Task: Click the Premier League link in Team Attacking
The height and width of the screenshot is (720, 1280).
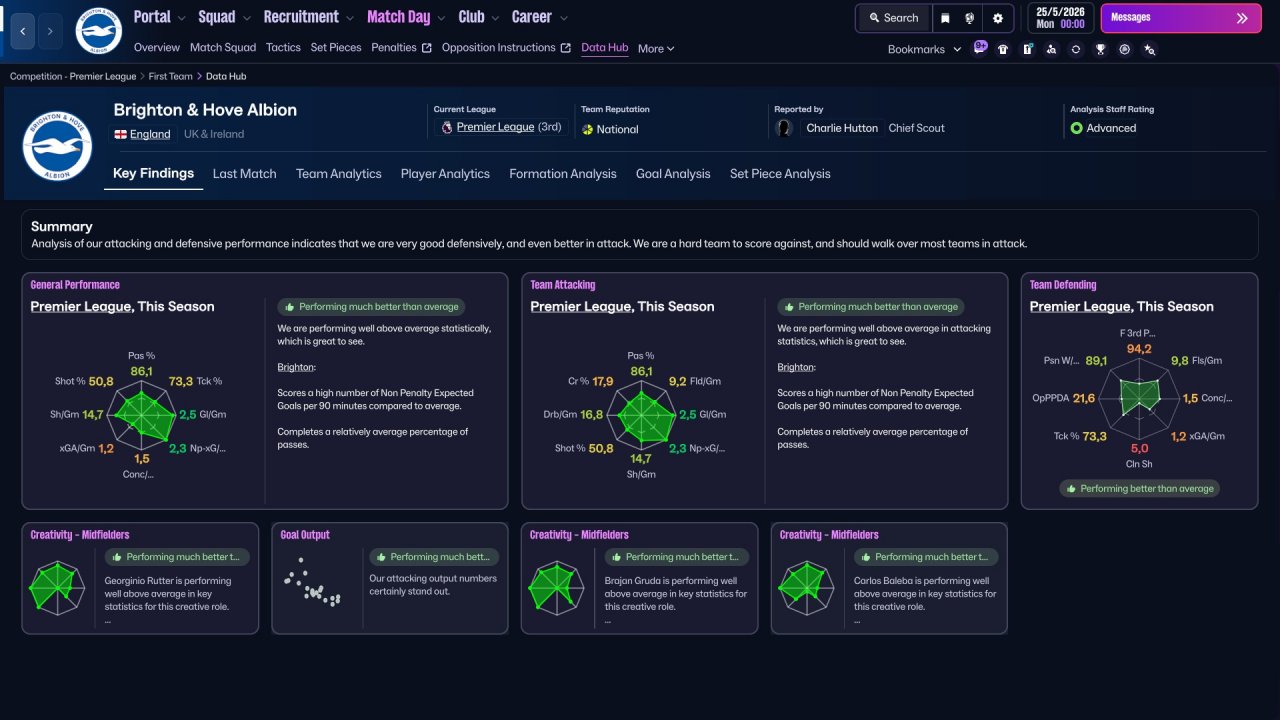Action: coord(581,307)
